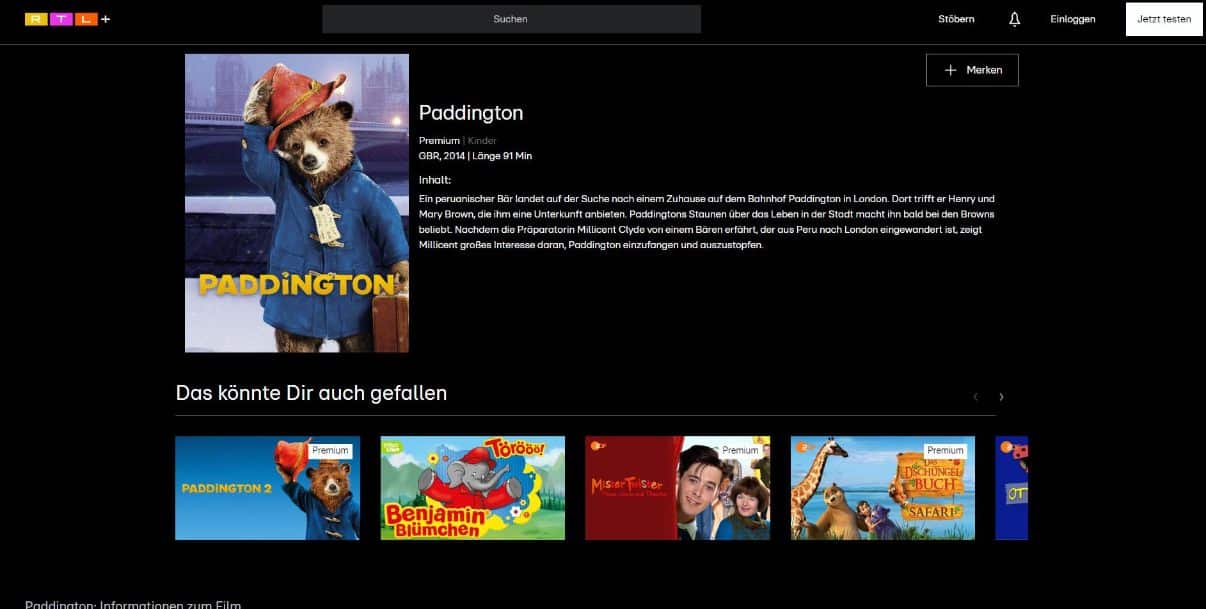Image resolution: width=1206 pixels, height=609 pixels.
Task: Open the Paddington 2 thumbnail
Action: (x=267, y=488)
